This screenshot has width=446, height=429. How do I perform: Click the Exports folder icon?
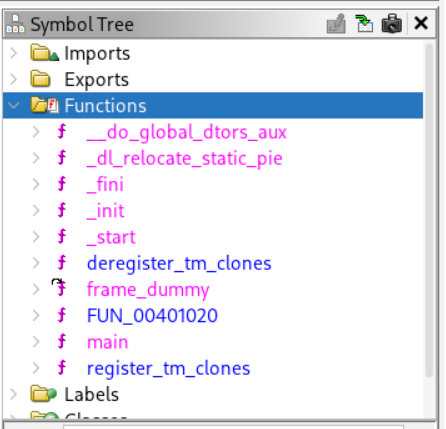click(x=40, y=79)
